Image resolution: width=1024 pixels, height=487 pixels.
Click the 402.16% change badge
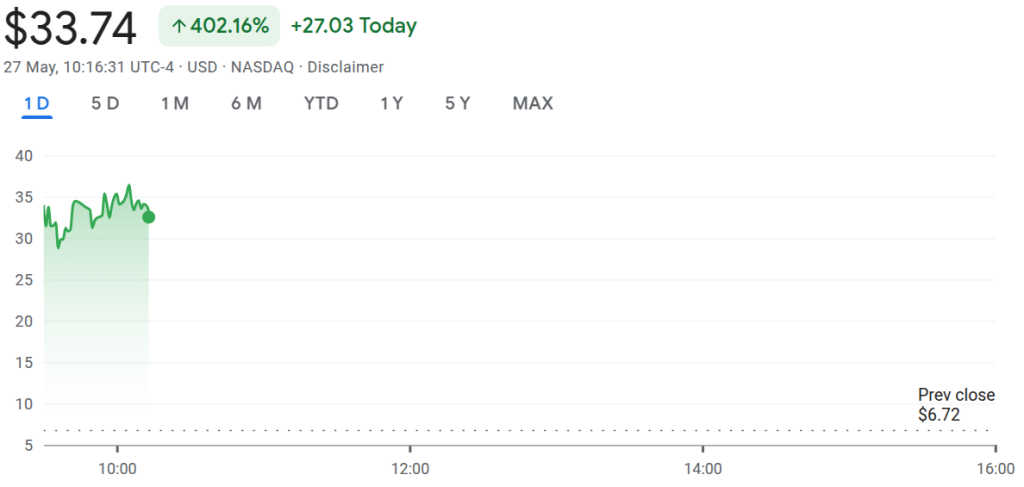click(x=219, y=26)
